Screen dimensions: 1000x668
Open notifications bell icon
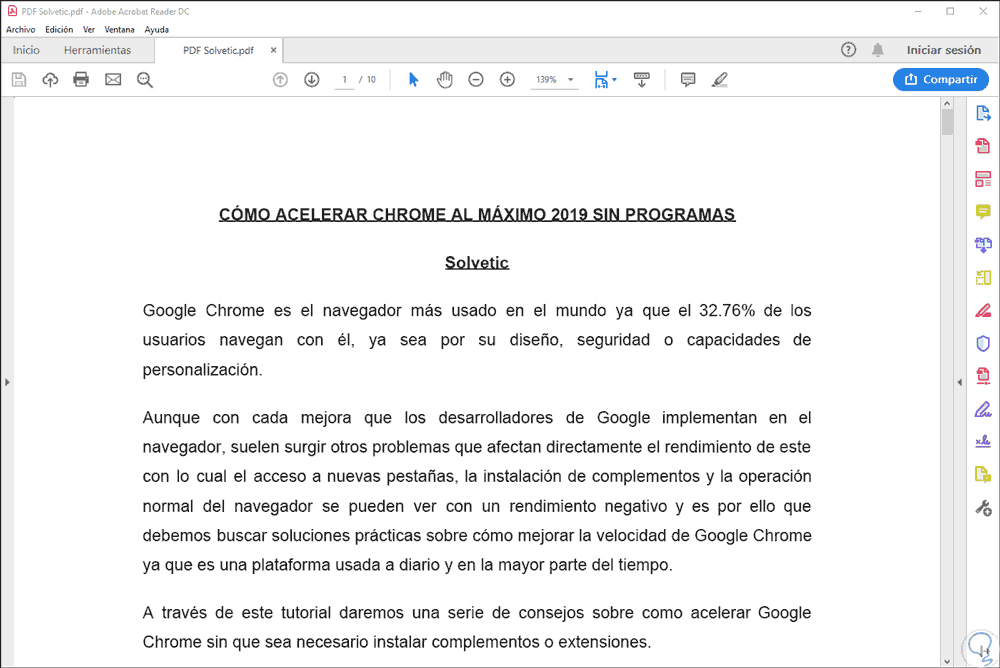coord(878,50)
